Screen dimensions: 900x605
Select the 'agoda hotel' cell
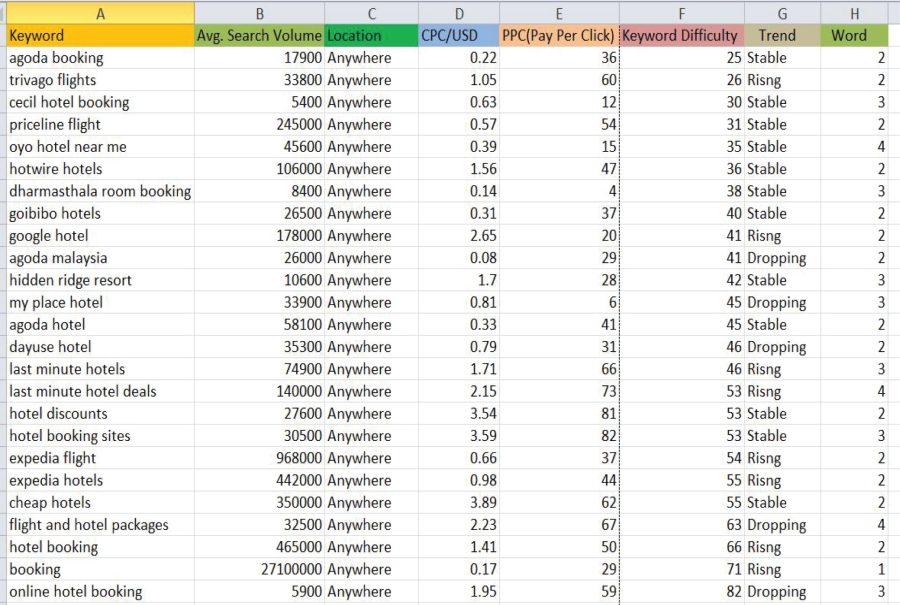click(x=100, y=325)
